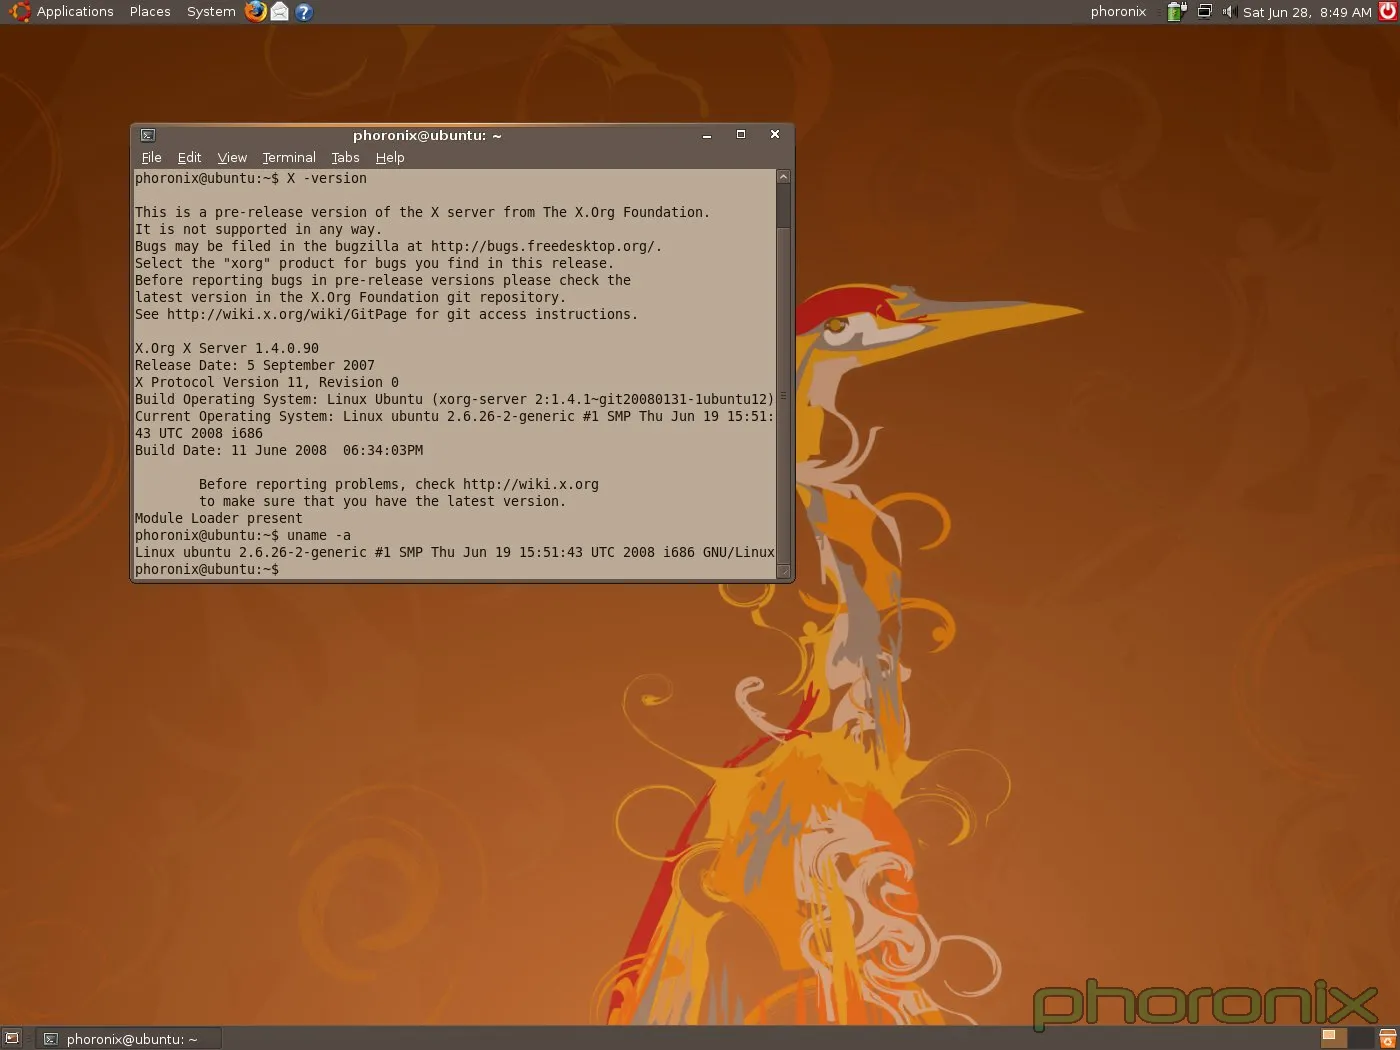Click the 'Module Loader present' line
Screen dimensions: 1400x1050
tap(219, 518)
